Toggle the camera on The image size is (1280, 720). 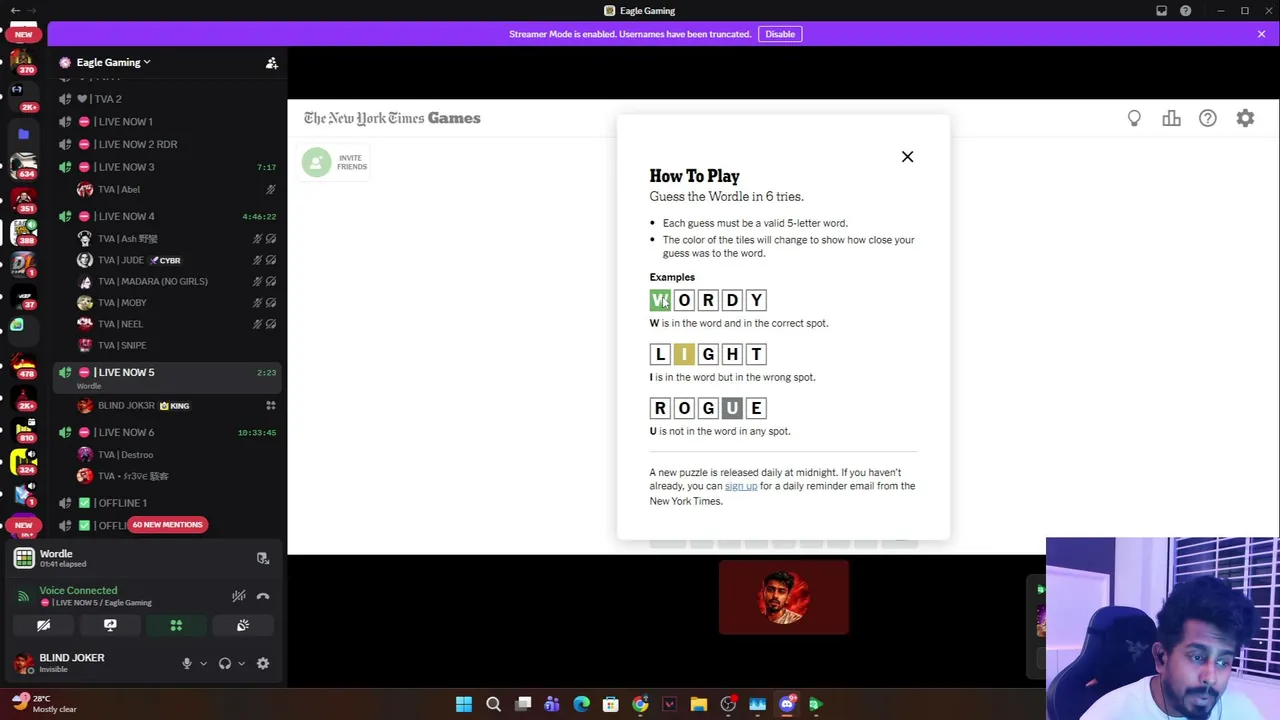tap(44, 625)
